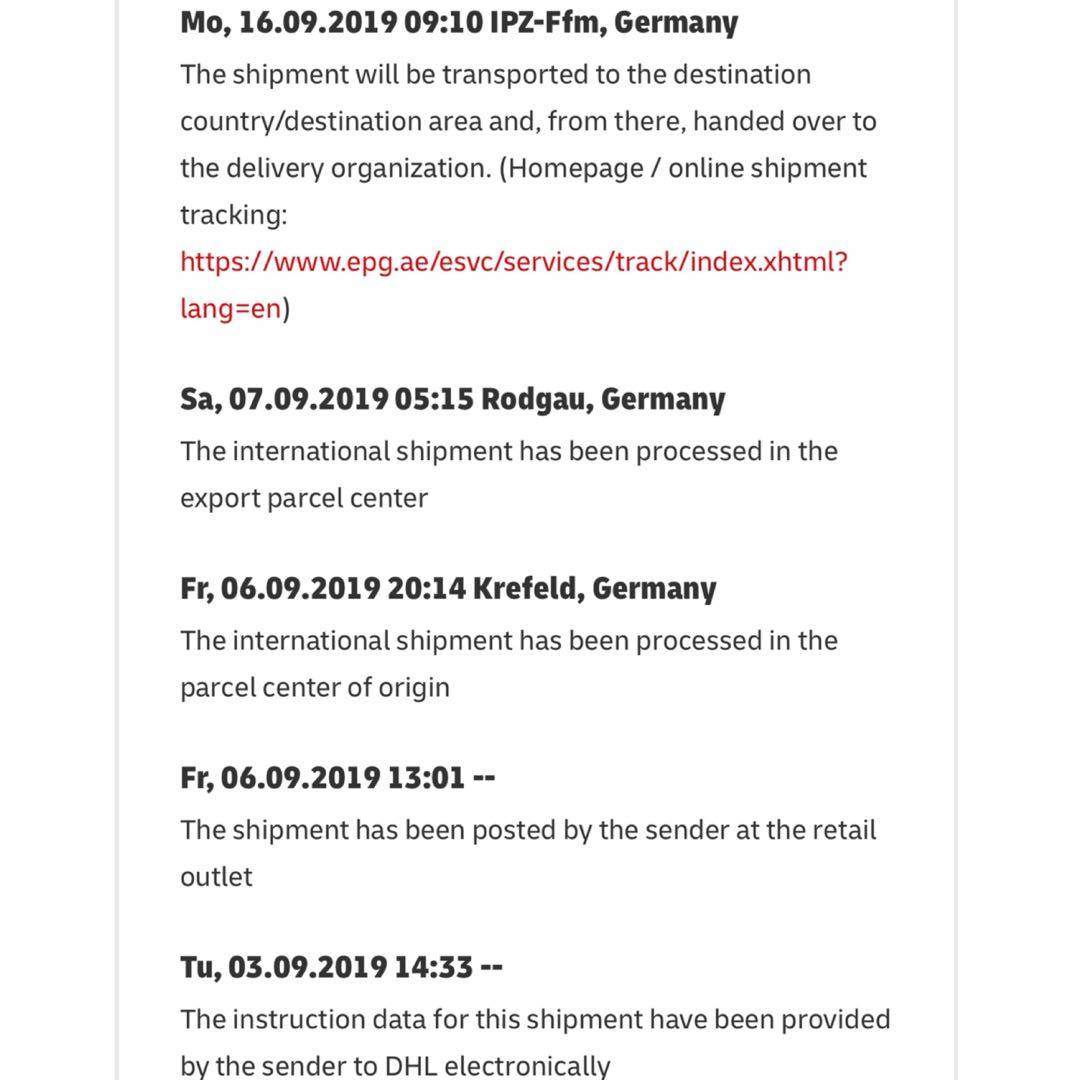Click the 'lang=en' end of the link
Screen dimensions: 1080x1080
230,309
